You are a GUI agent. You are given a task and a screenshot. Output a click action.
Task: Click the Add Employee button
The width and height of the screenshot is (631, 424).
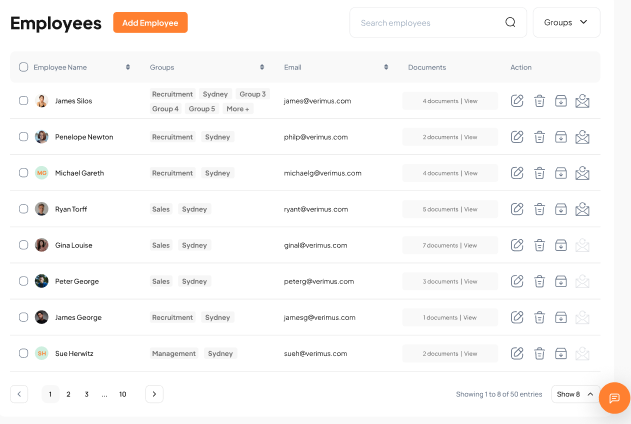pos(150,22)
